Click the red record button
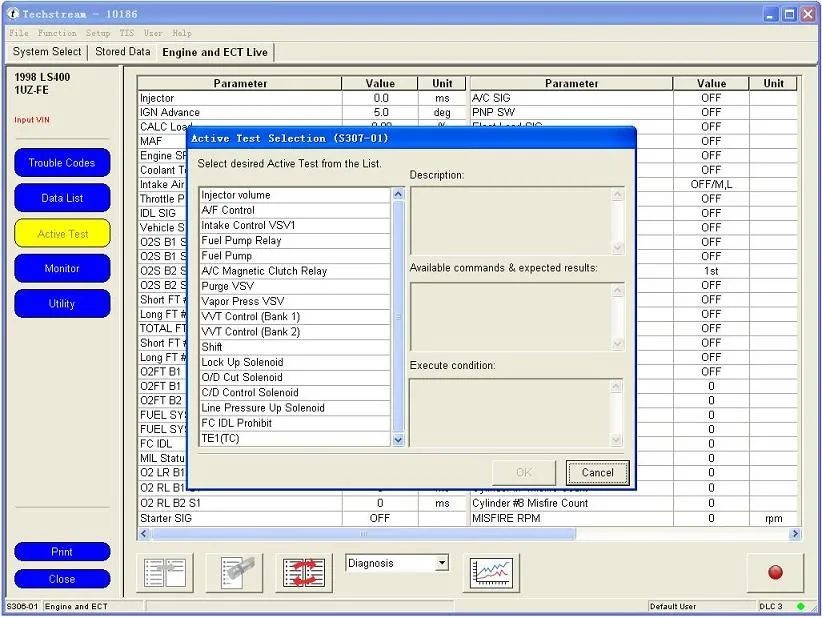The image size is (822, 618). 774,572
